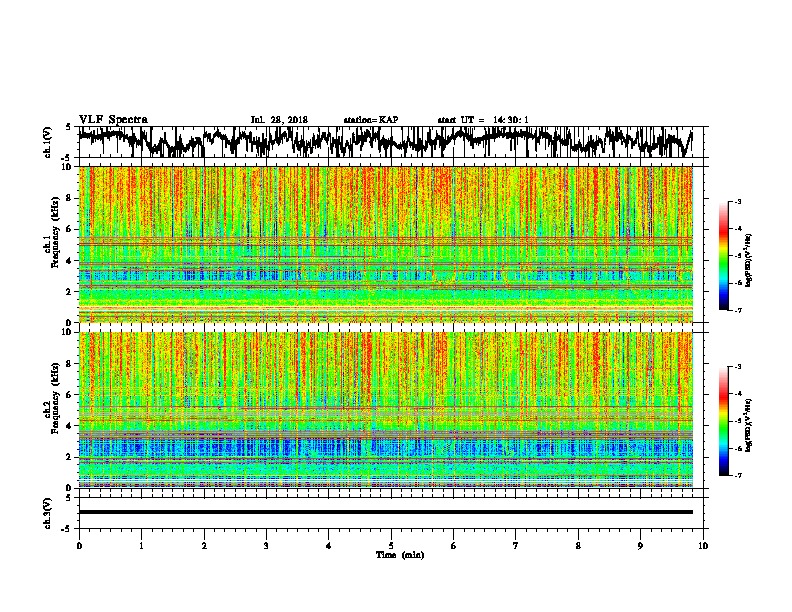Click the "-3" tick on ch.1 colorbar
The height and width of the screenshot is (612, 792).
[738, 202]
